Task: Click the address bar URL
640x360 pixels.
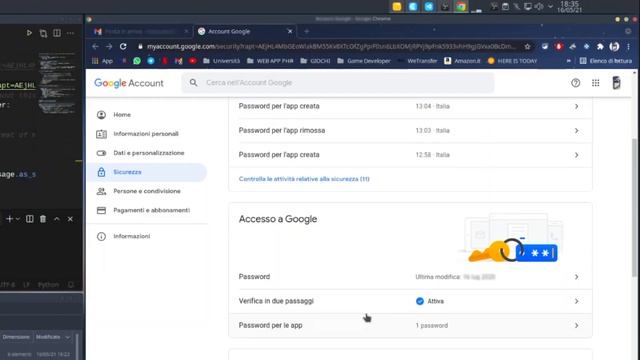Action: [331, 47]
